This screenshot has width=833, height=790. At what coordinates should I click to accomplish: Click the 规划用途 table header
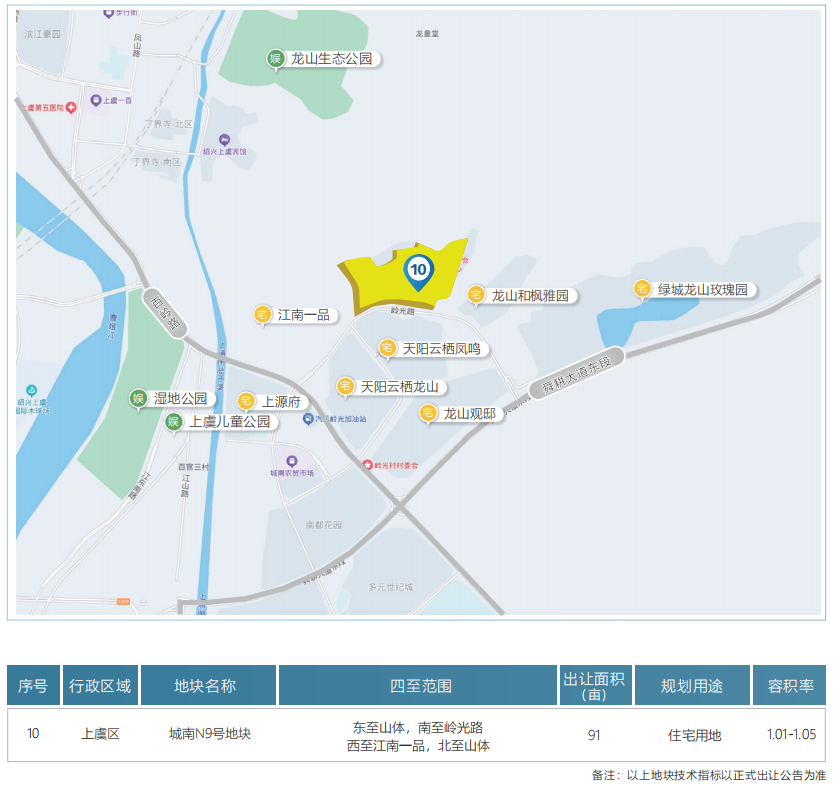[x=692, y=685]
